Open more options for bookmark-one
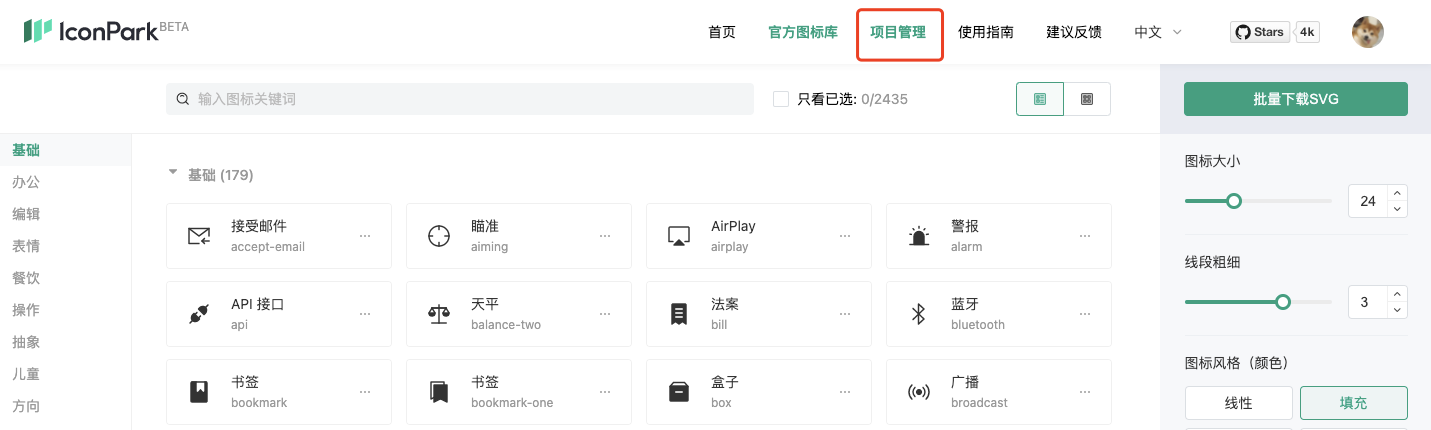Screen dimensions: 1431x430 605,392
